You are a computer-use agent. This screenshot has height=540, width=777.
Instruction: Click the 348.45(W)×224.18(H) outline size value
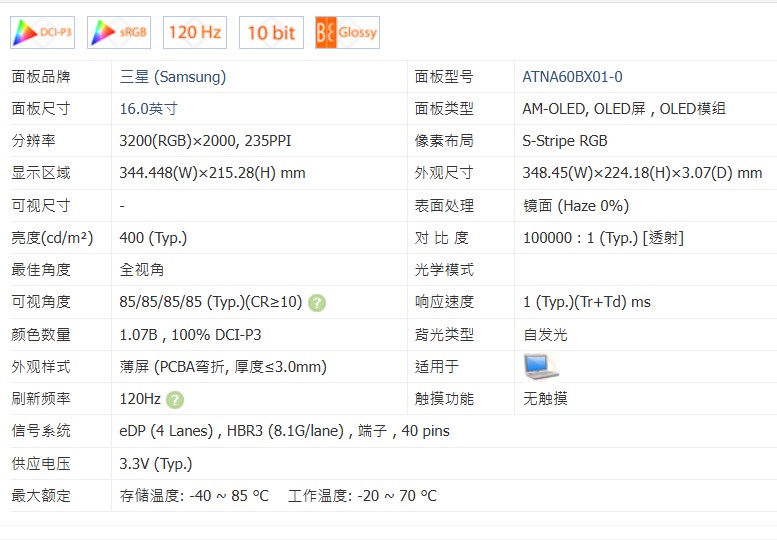pyautogui.click(x=642, y=173)
